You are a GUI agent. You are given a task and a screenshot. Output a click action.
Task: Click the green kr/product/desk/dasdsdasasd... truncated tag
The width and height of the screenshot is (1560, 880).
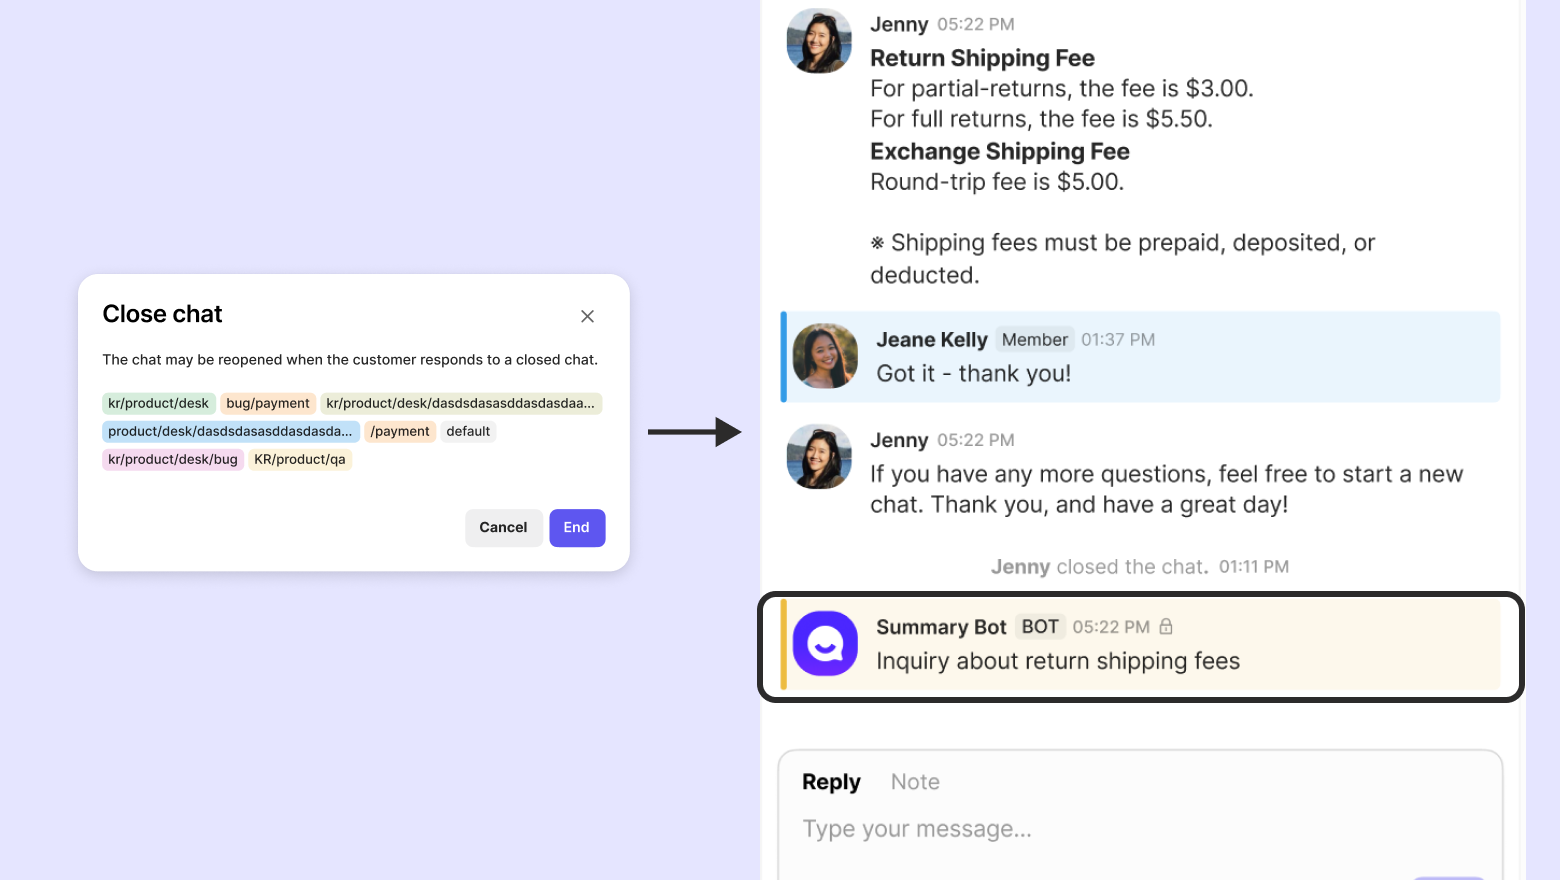pyautogui.click(x=460, y=404)
